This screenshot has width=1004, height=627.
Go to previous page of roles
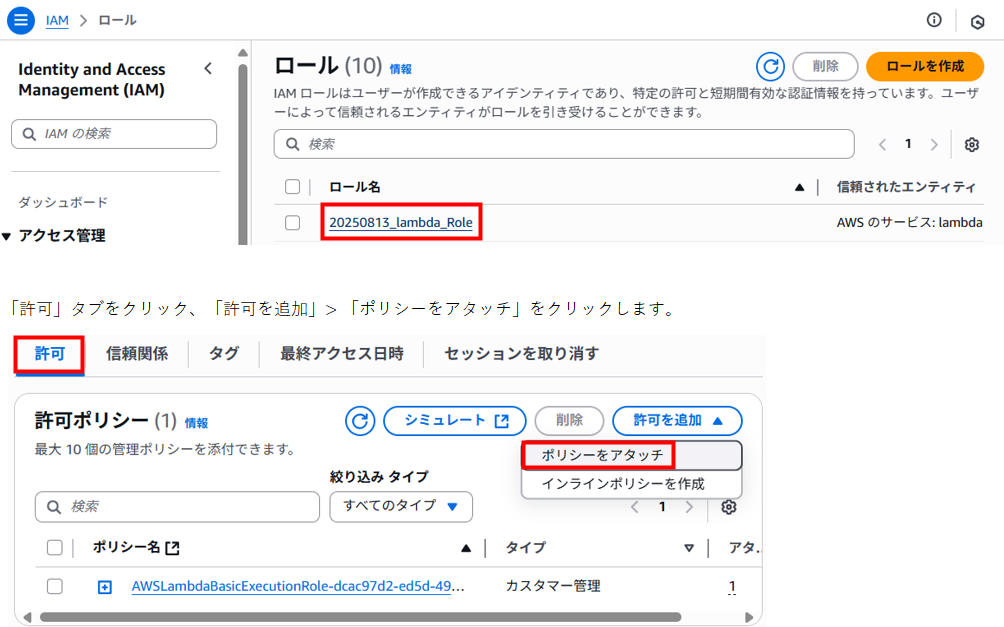point(882,145)
